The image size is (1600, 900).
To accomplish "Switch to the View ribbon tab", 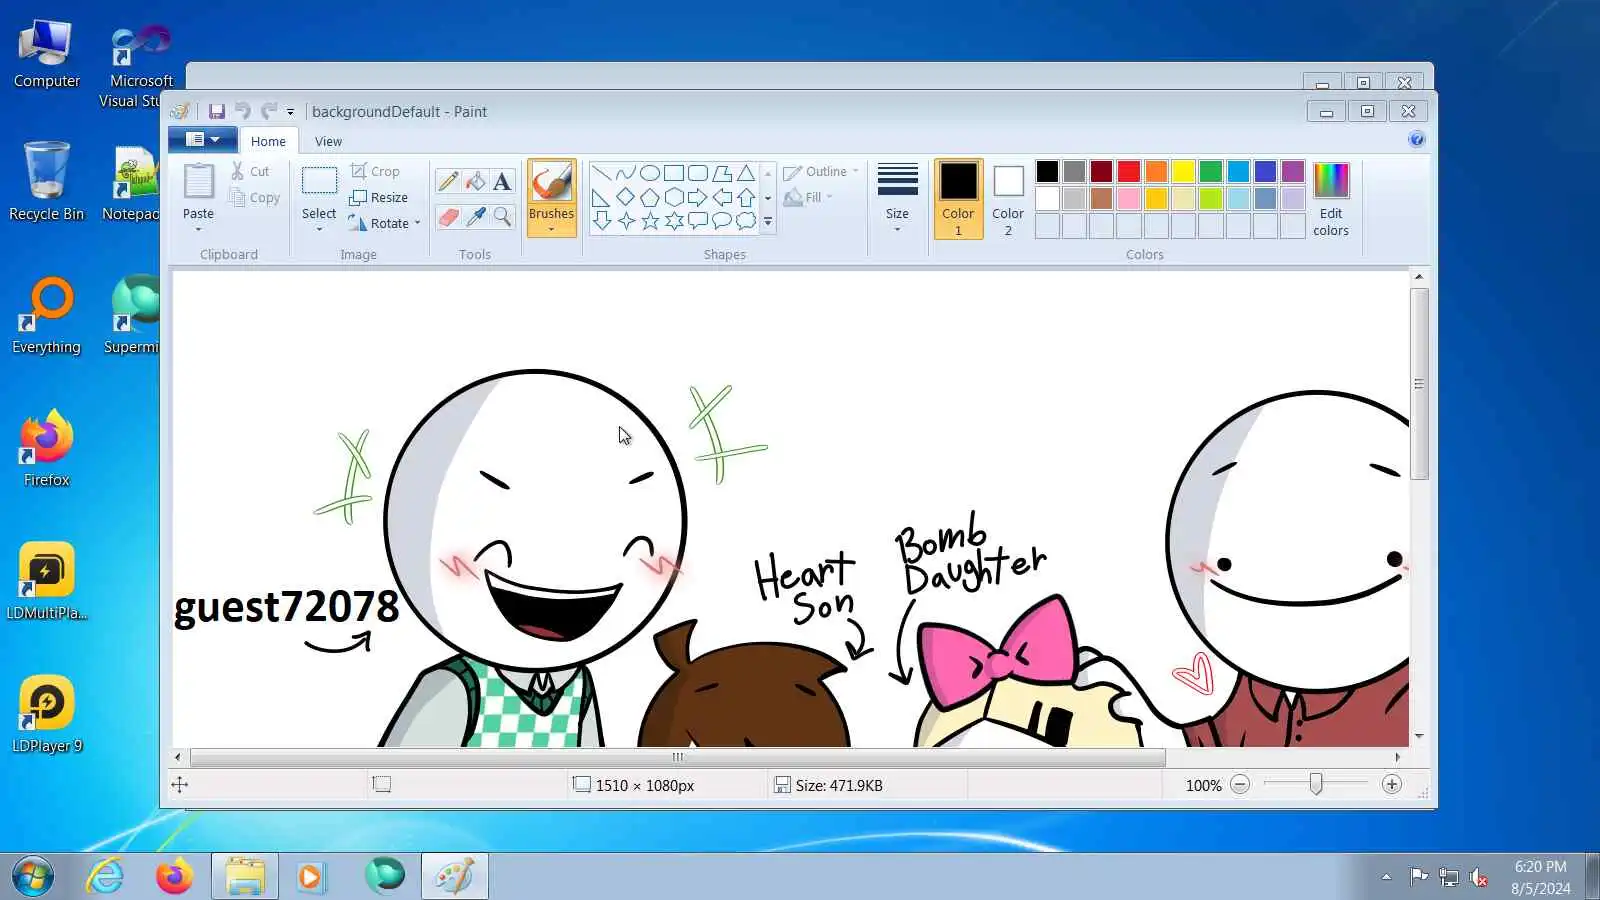I will [x=328, y=141].
